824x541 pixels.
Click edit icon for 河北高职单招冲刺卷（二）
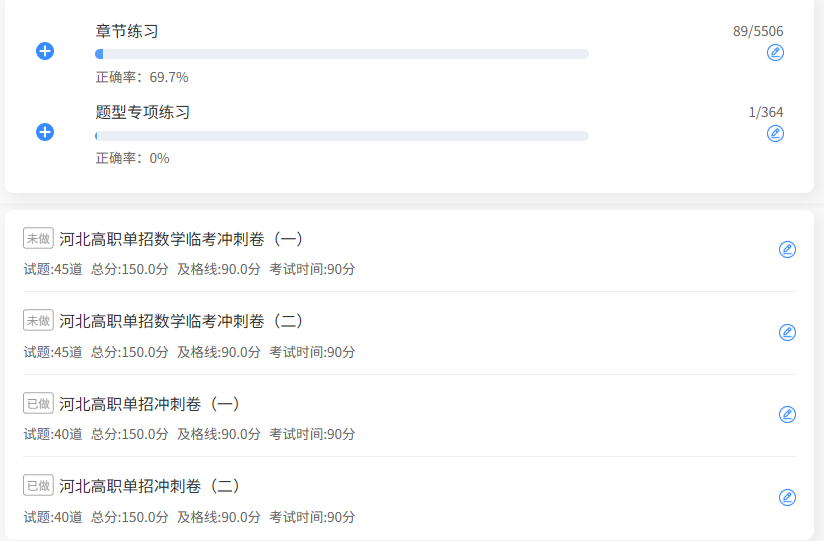click(x=787, y=497)
